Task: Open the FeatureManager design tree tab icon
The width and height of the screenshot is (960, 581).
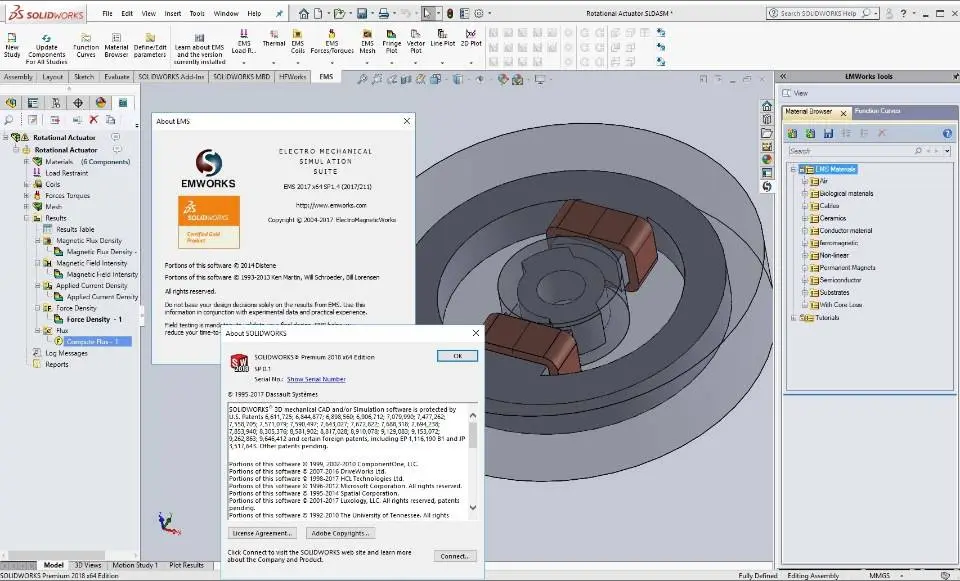Action: click(x=11, y=102)
